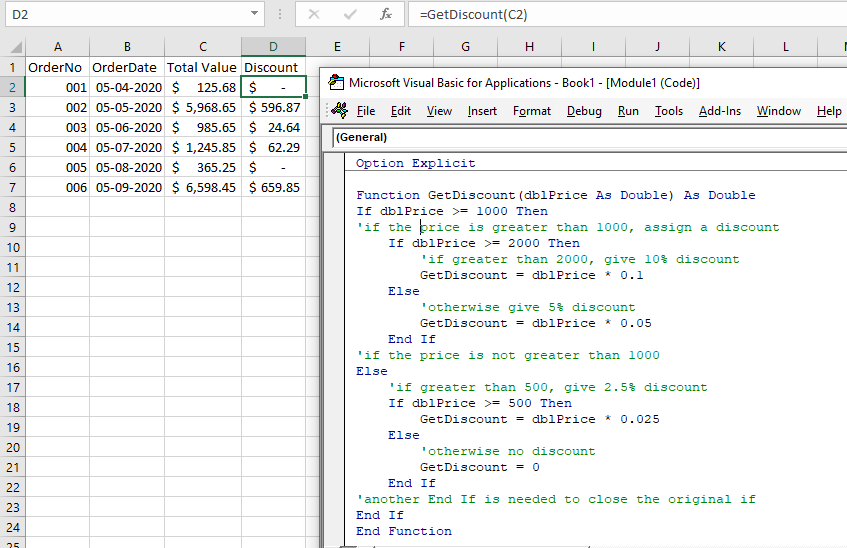This screenshot has height=548, width=847.
Task: Open the Run menu in VBA editor
Action: point(628,111)
